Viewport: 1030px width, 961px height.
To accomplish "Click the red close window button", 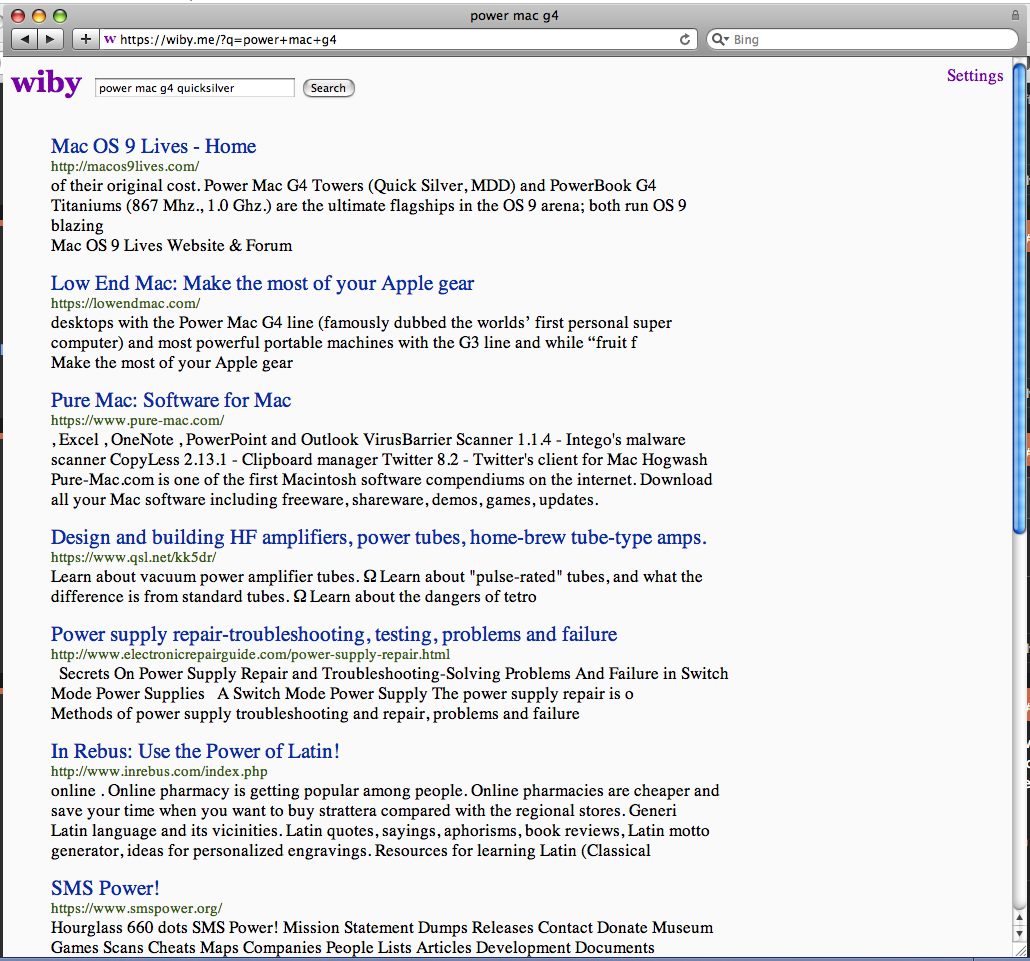I will 18,15.
